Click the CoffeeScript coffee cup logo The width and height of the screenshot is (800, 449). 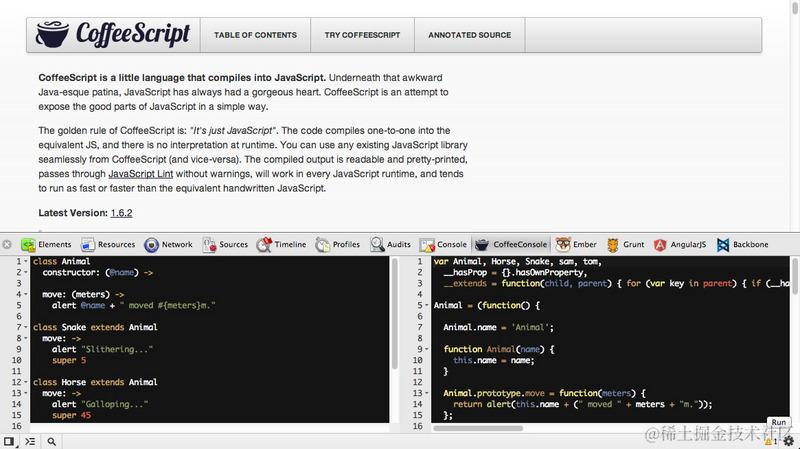pyautogui.click(x=52, y=34)
